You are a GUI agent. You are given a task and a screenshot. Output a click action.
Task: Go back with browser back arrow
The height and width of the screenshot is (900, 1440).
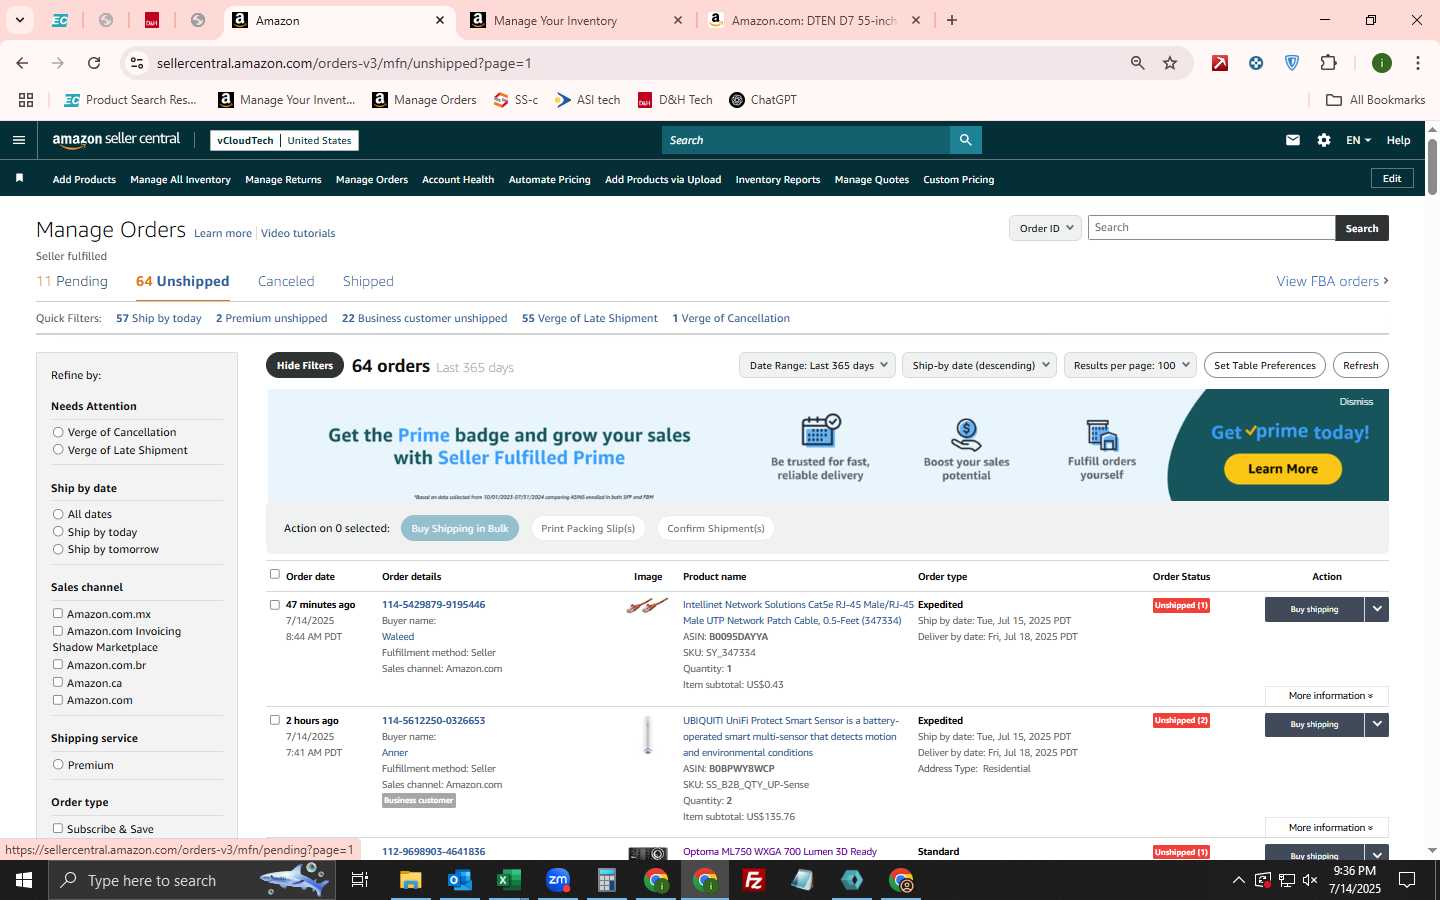(x=22, y=63)
